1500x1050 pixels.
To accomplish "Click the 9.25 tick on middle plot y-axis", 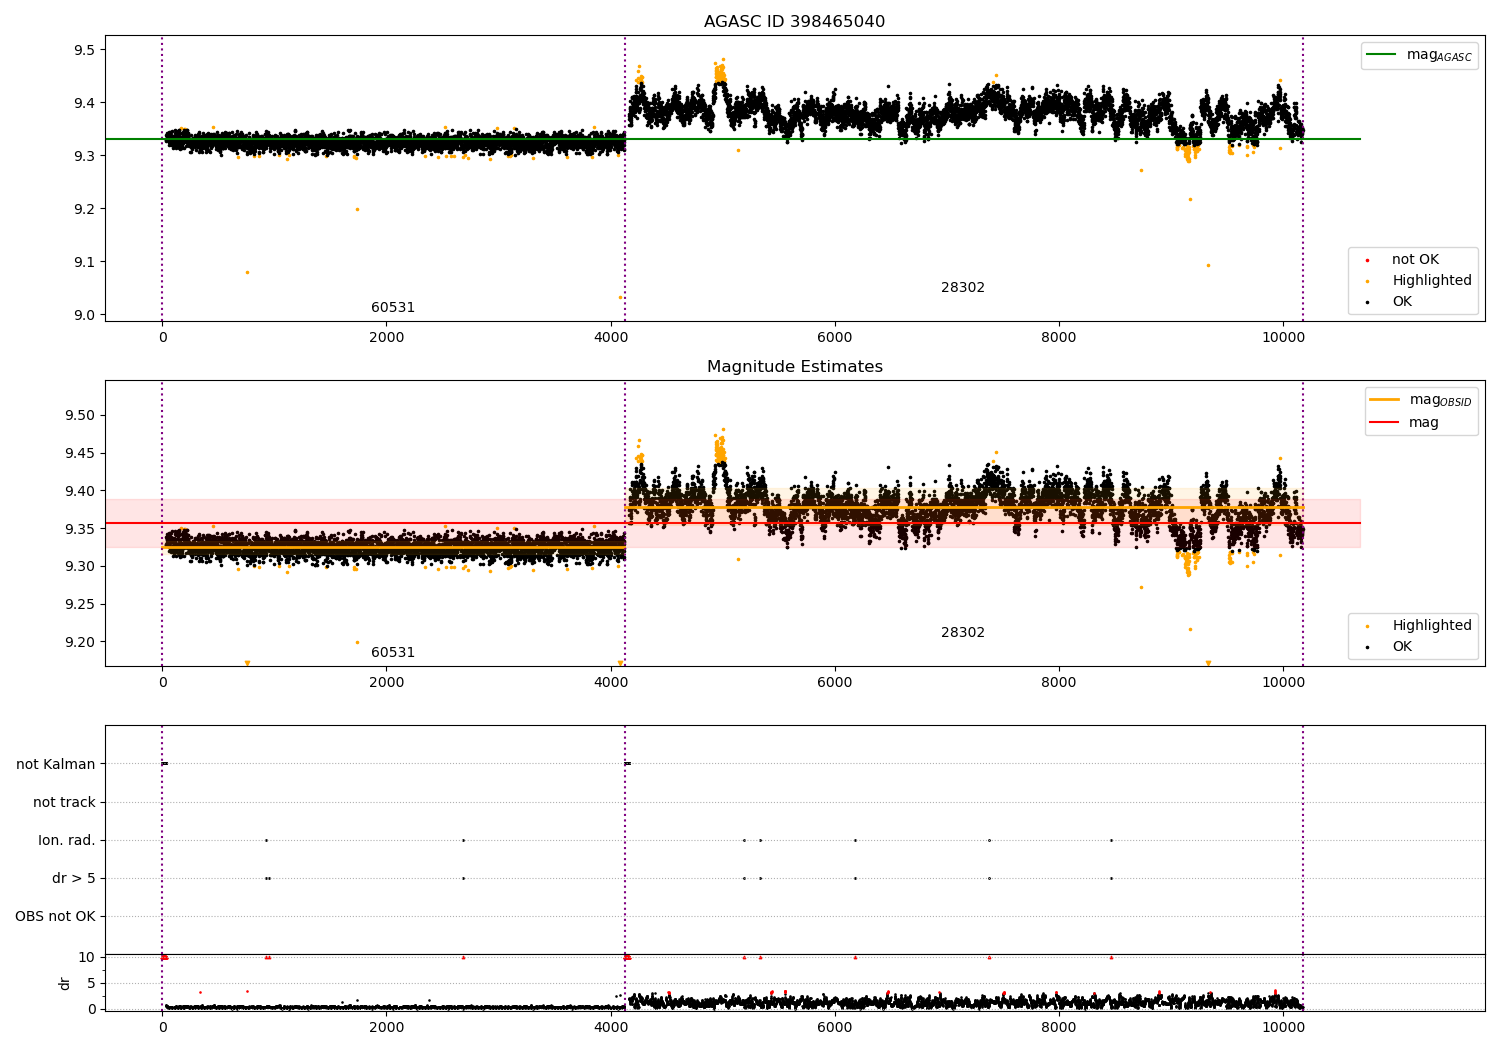I will (79, 604).
